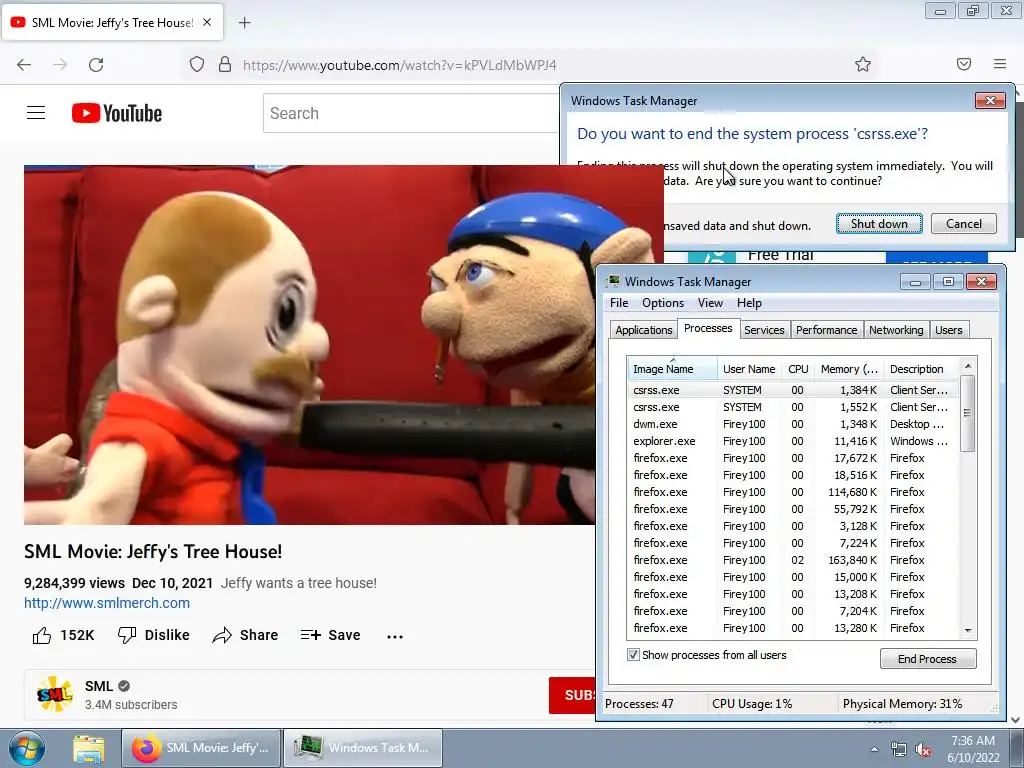Screen dimensions: 1024x768
Task: Confirm with the Shut down button
Action: (879, 223)
